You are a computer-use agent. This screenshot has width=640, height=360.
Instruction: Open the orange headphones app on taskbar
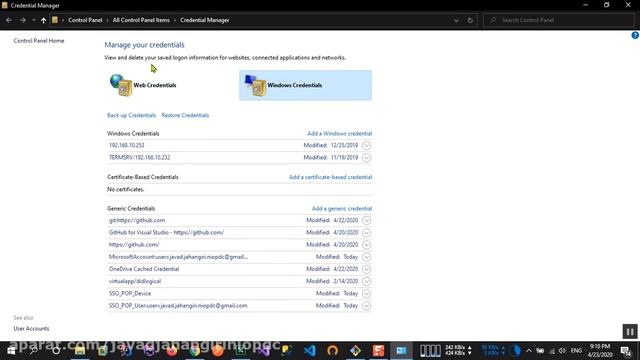pos(333,351)
